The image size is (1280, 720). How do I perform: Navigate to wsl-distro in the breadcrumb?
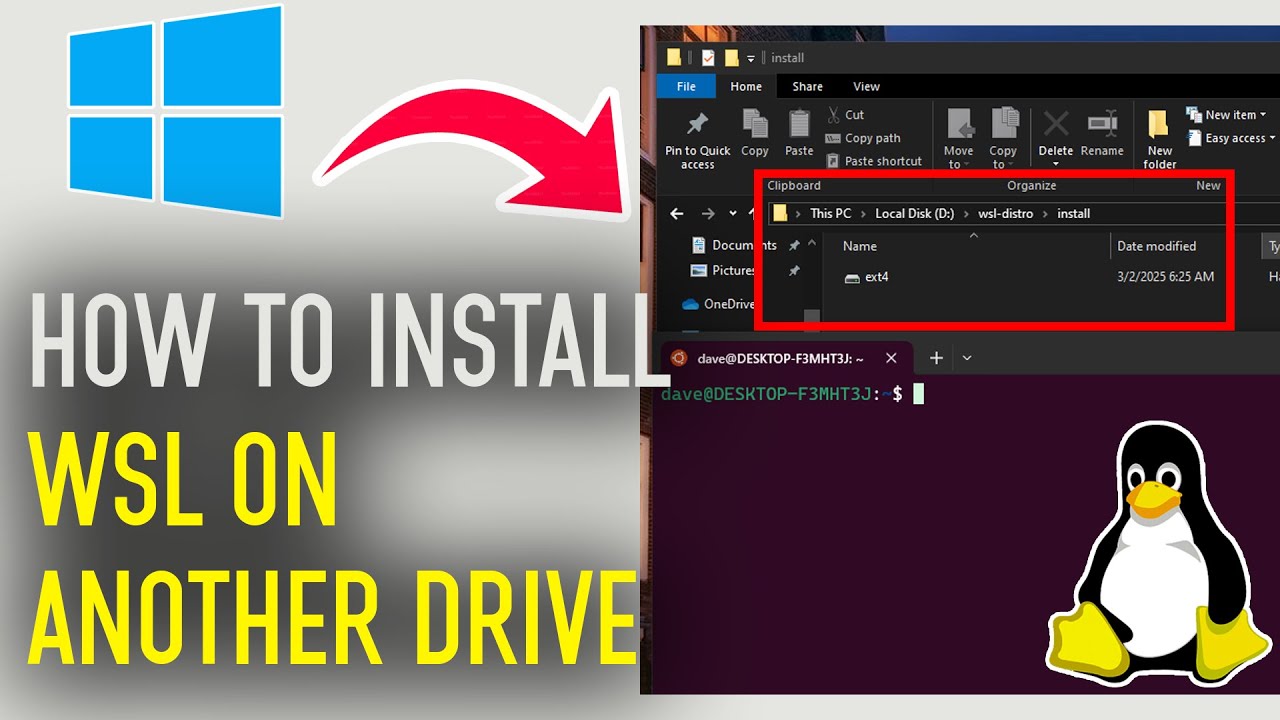[x=1005, y=213]
